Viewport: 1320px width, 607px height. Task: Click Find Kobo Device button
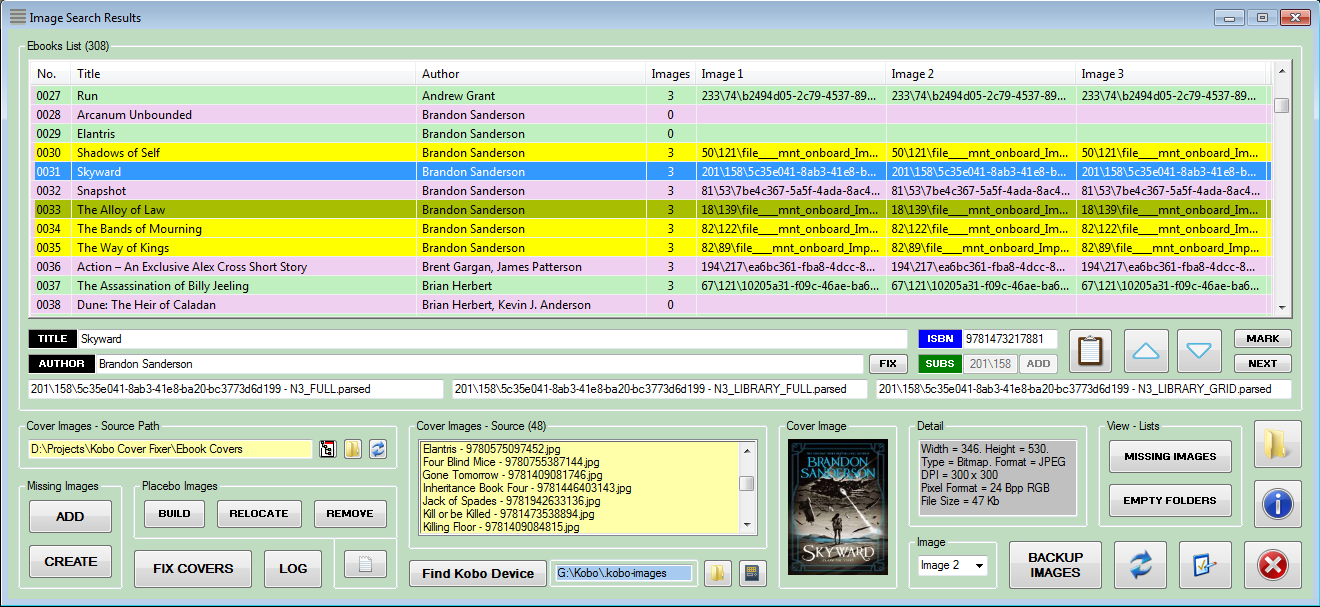(477, 573)
